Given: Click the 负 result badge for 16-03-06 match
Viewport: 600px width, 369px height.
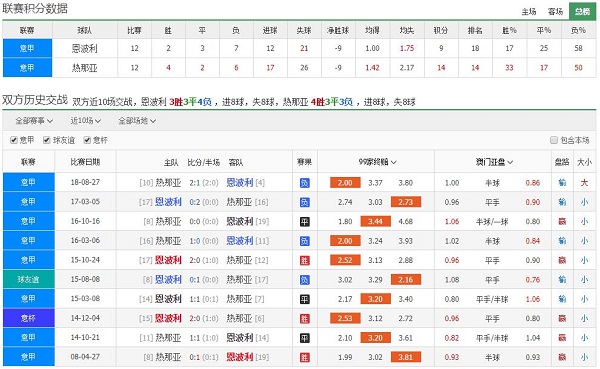Looking at the screenshot, I should [x=305, y=241].
